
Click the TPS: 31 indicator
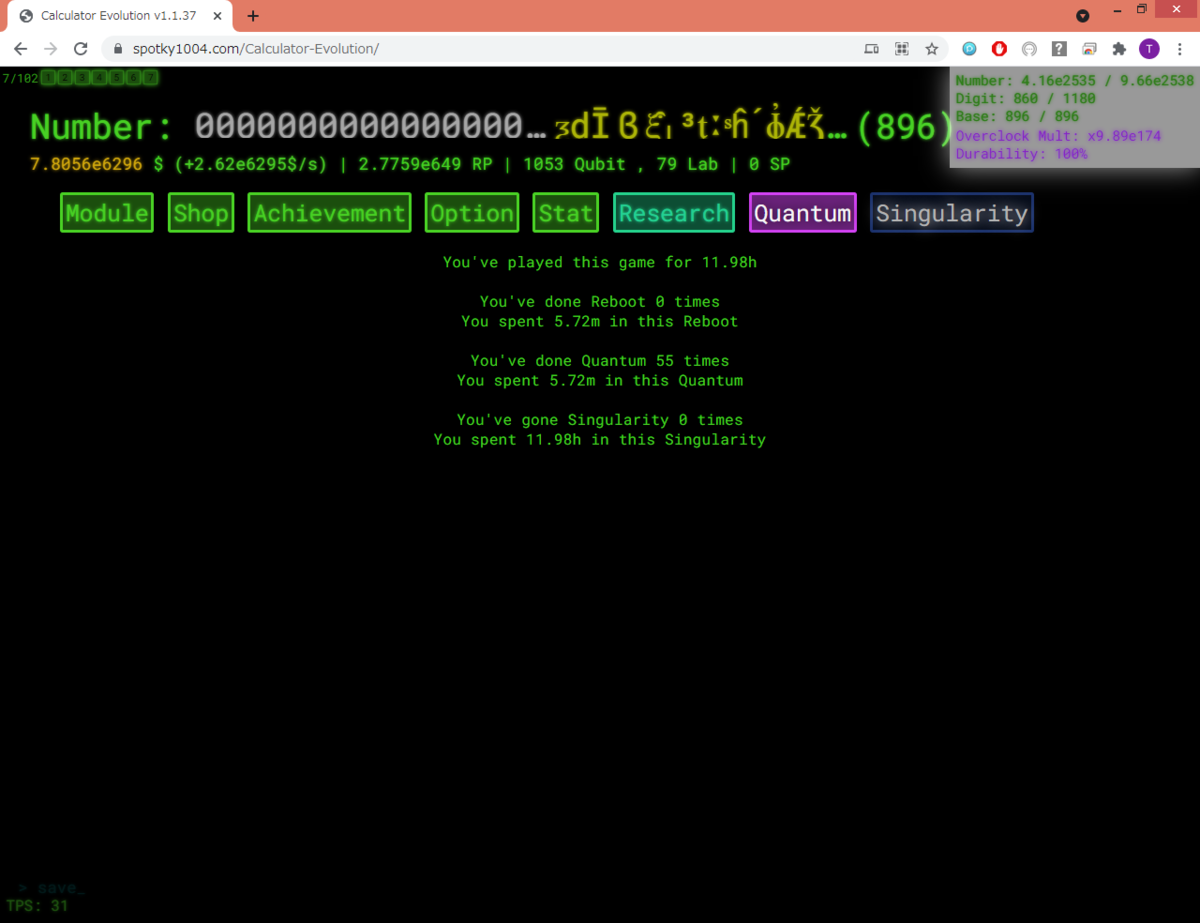37,905
